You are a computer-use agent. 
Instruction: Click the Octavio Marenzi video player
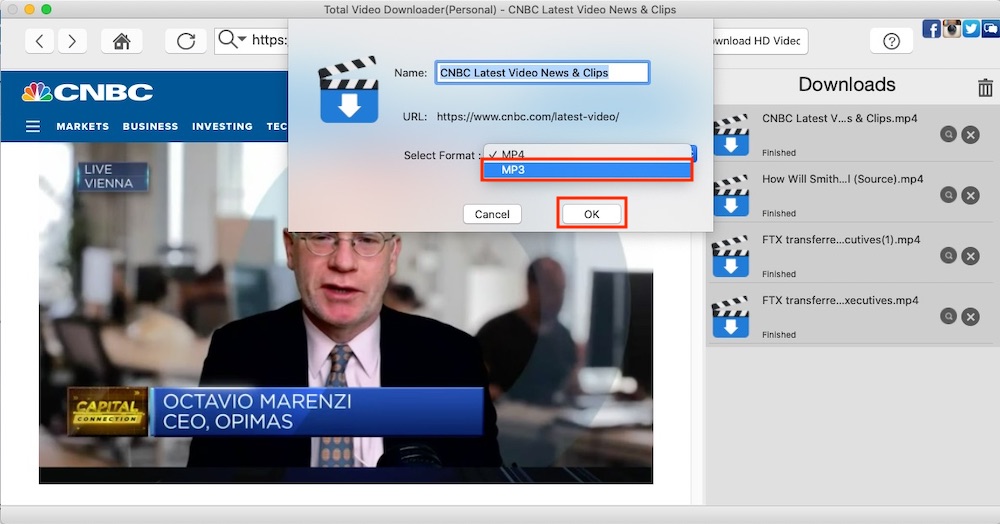346,312
